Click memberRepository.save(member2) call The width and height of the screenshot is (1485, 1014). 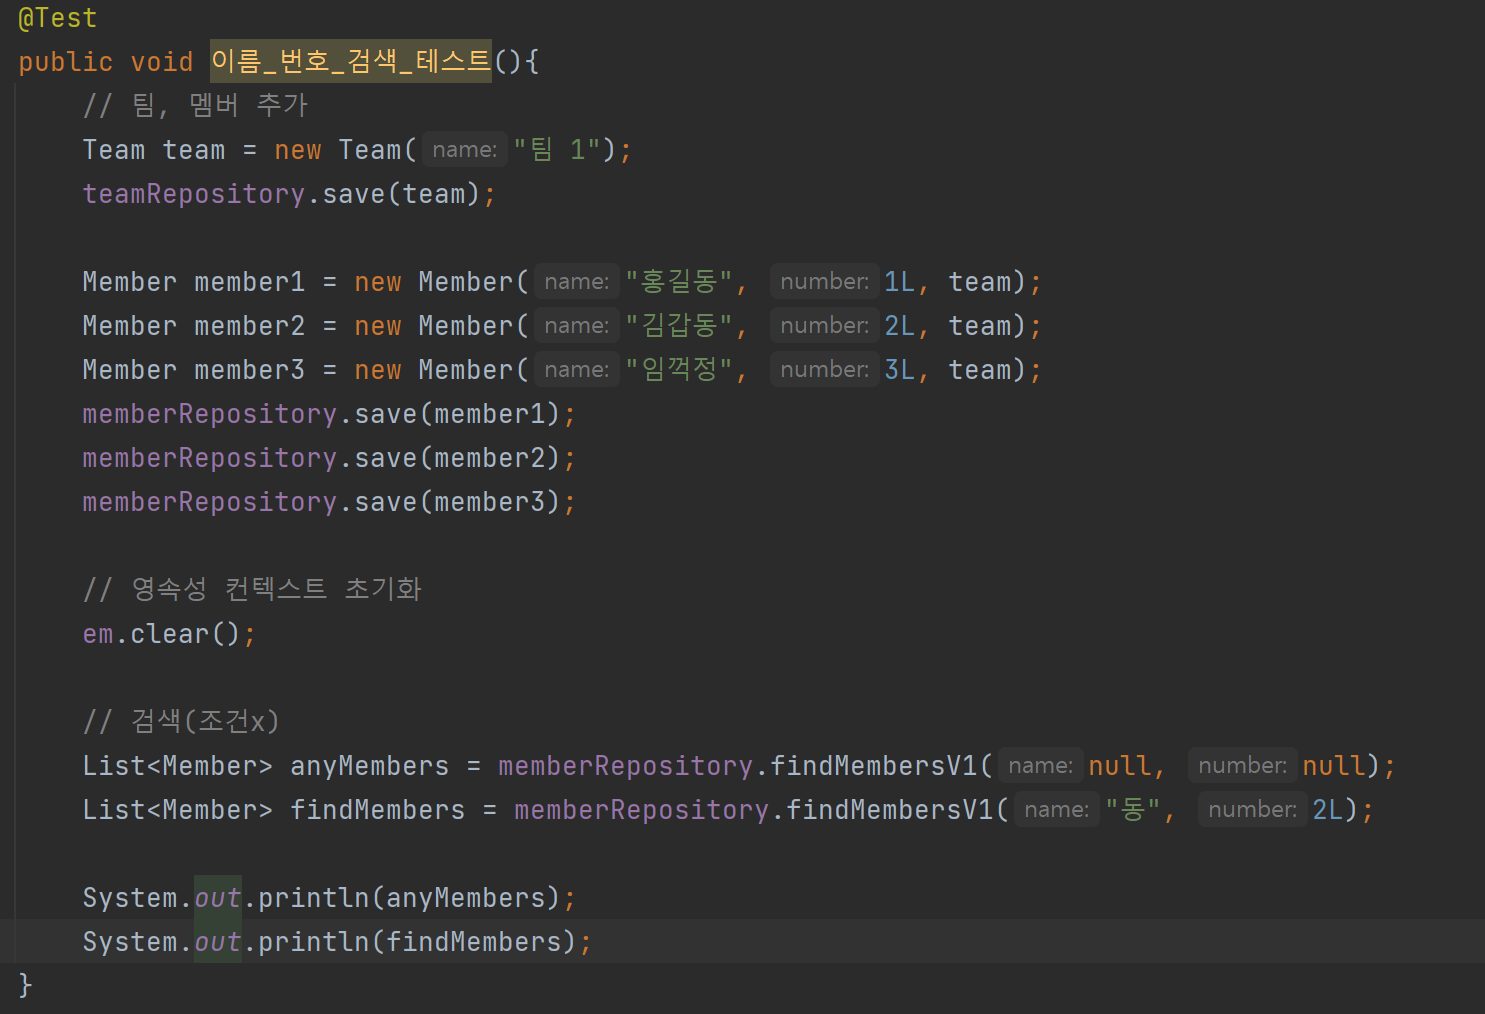[x=329, y=458]
